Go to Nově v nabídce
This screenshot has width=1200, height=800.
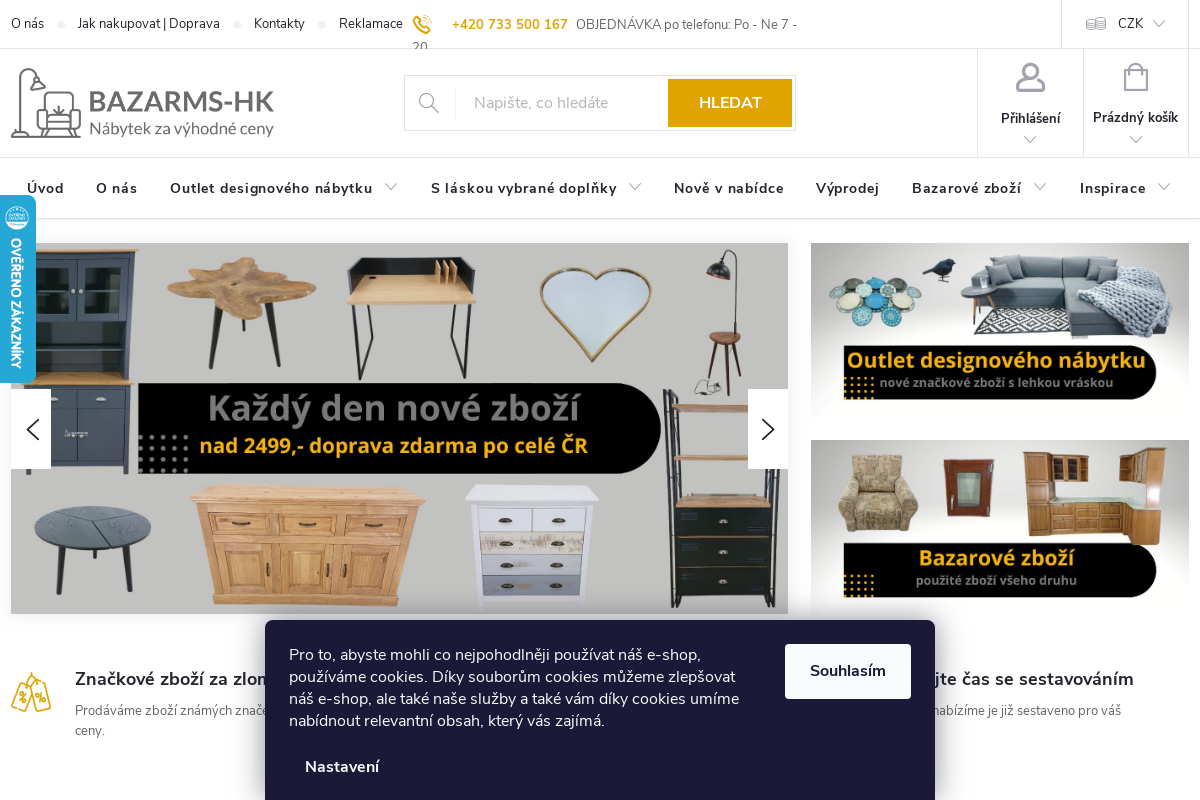[729, 188]
